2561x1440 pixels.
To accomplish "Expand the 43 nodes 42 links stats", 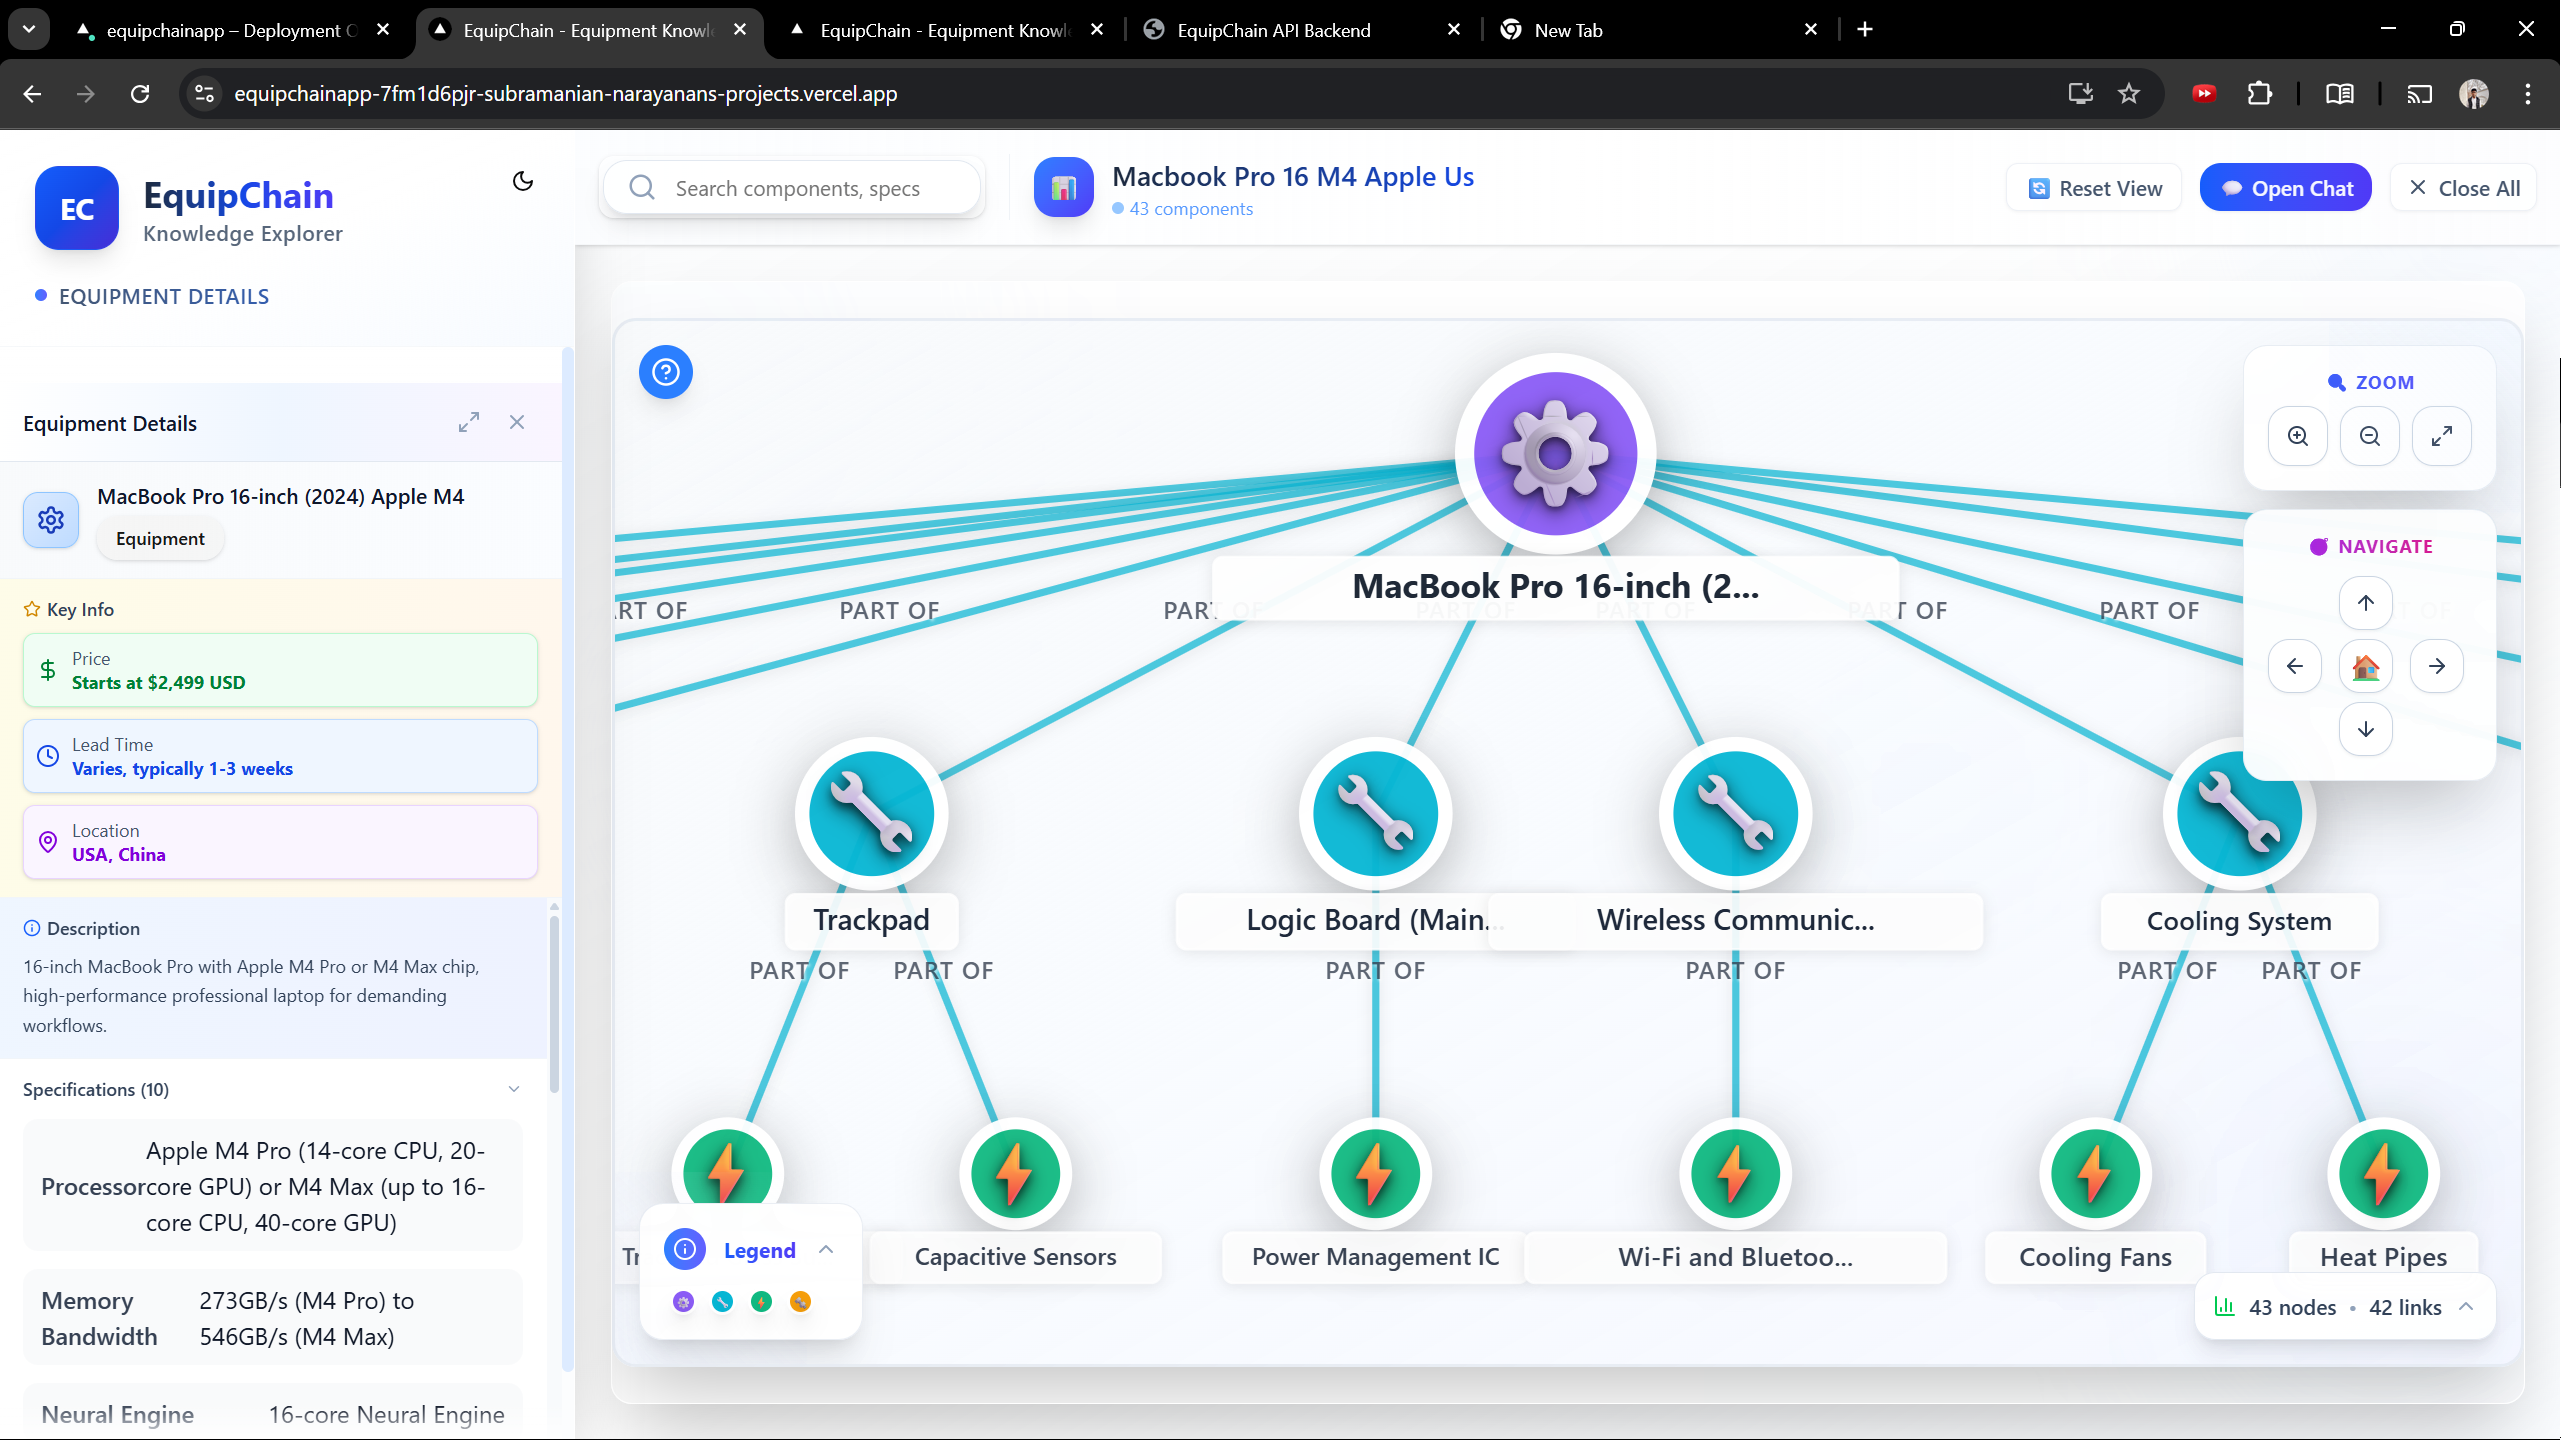I will [2467, 1307].
